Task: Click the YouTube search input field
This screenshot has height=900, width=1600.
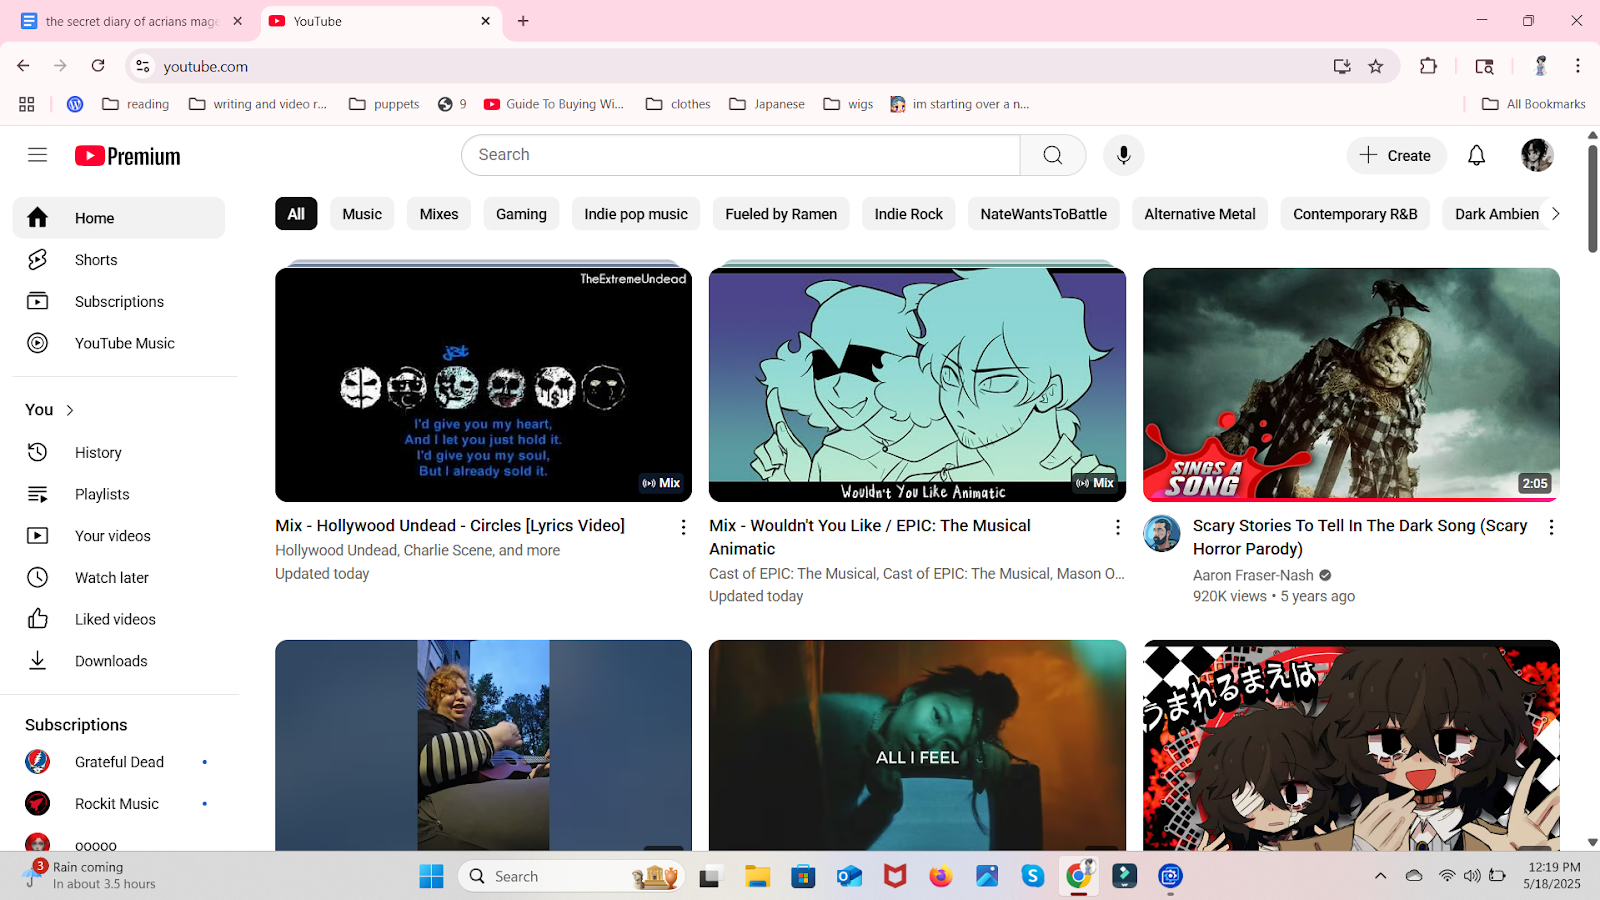Action: click(x=741, y=155)
